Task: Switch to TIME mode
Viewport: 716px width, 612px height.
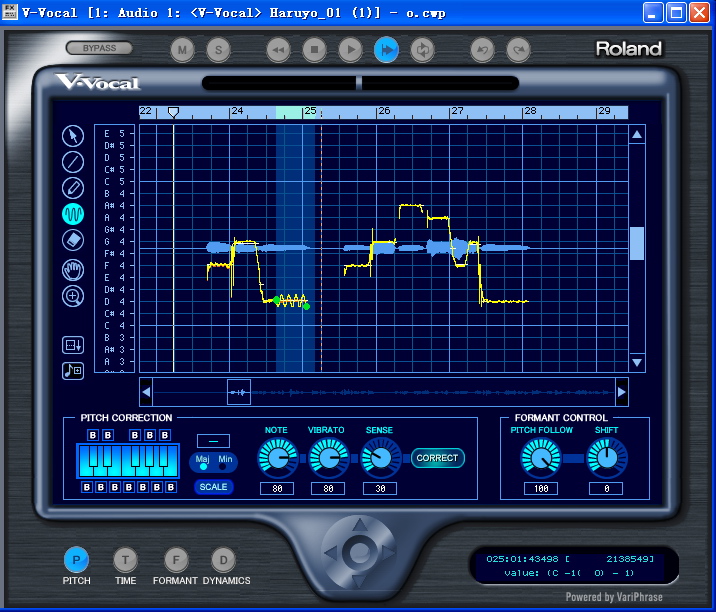Action: (x=125, y=559)
